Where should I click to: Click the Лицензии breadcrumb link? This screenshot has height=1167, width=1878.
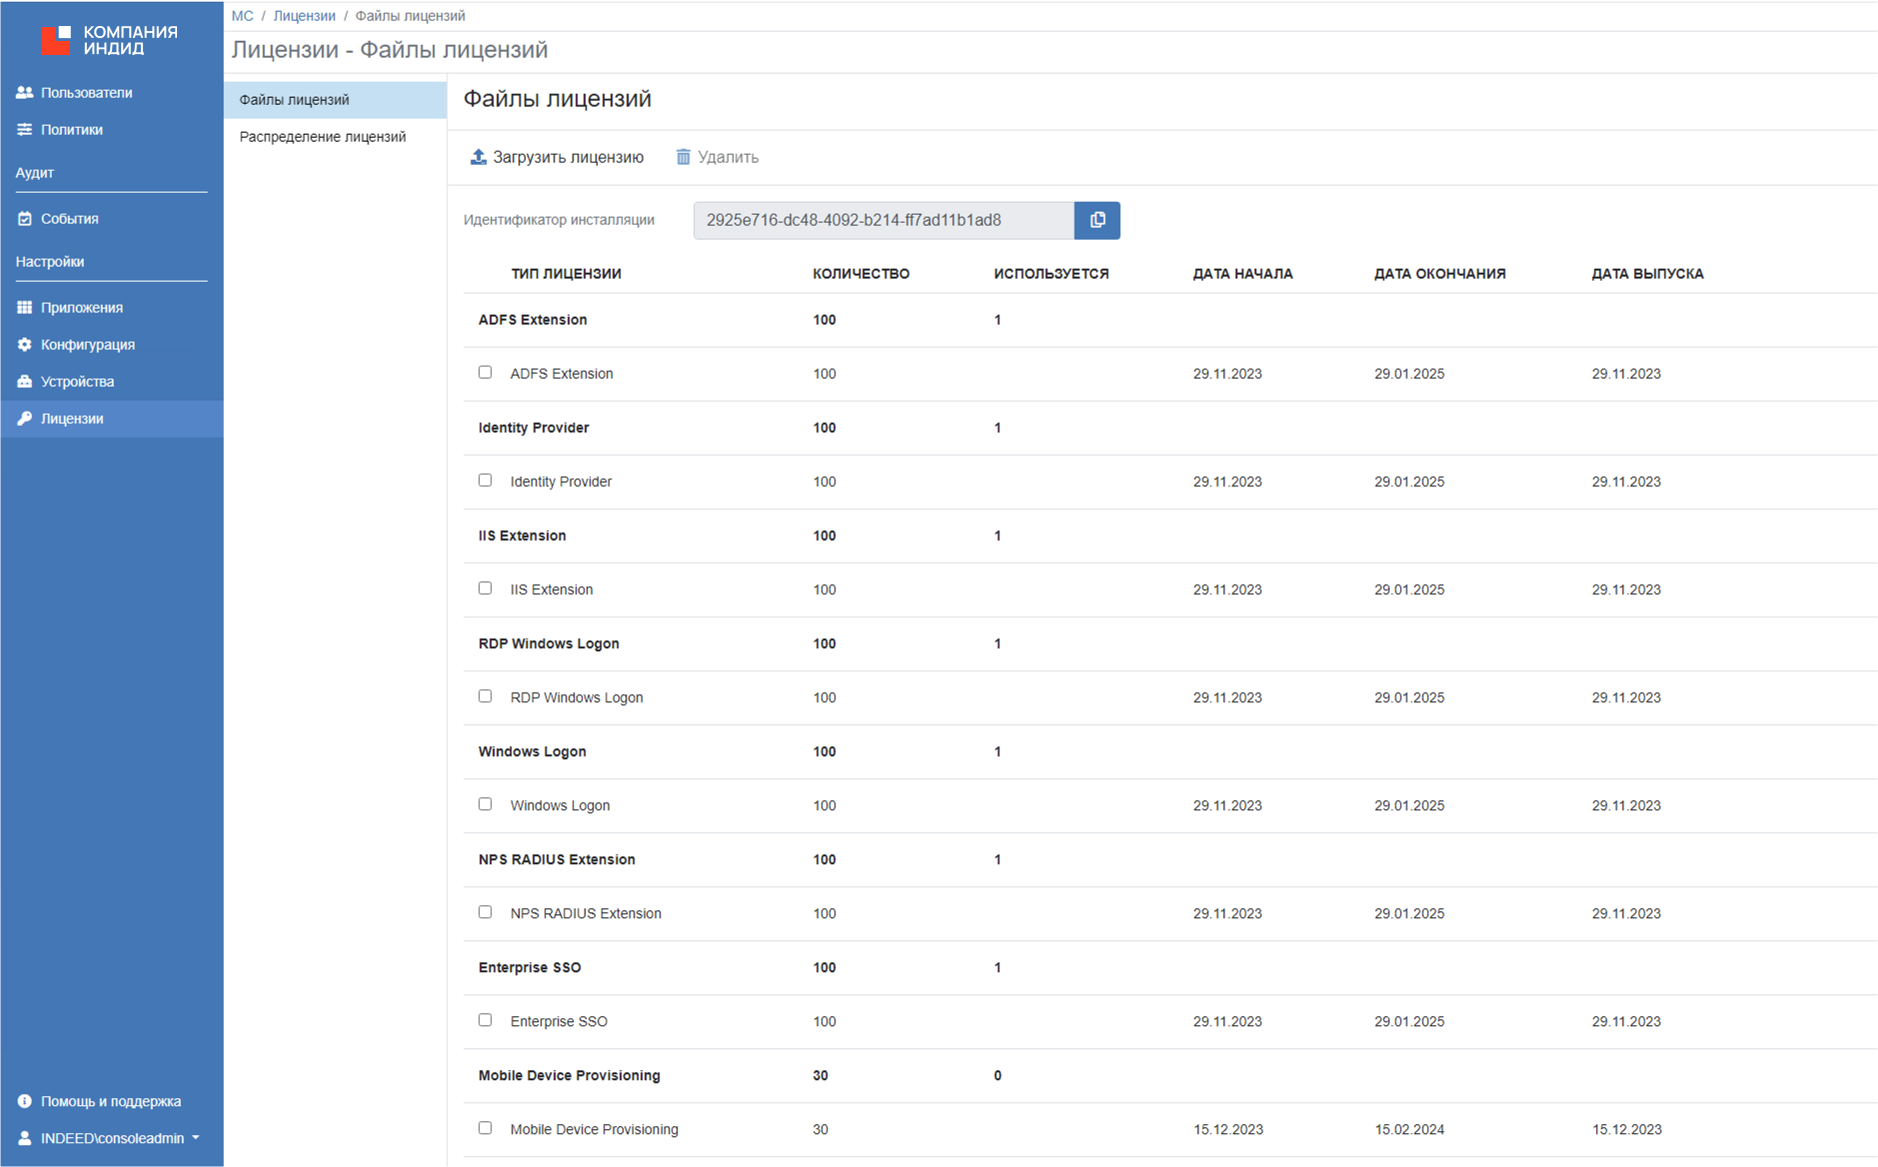click(304, 16)
